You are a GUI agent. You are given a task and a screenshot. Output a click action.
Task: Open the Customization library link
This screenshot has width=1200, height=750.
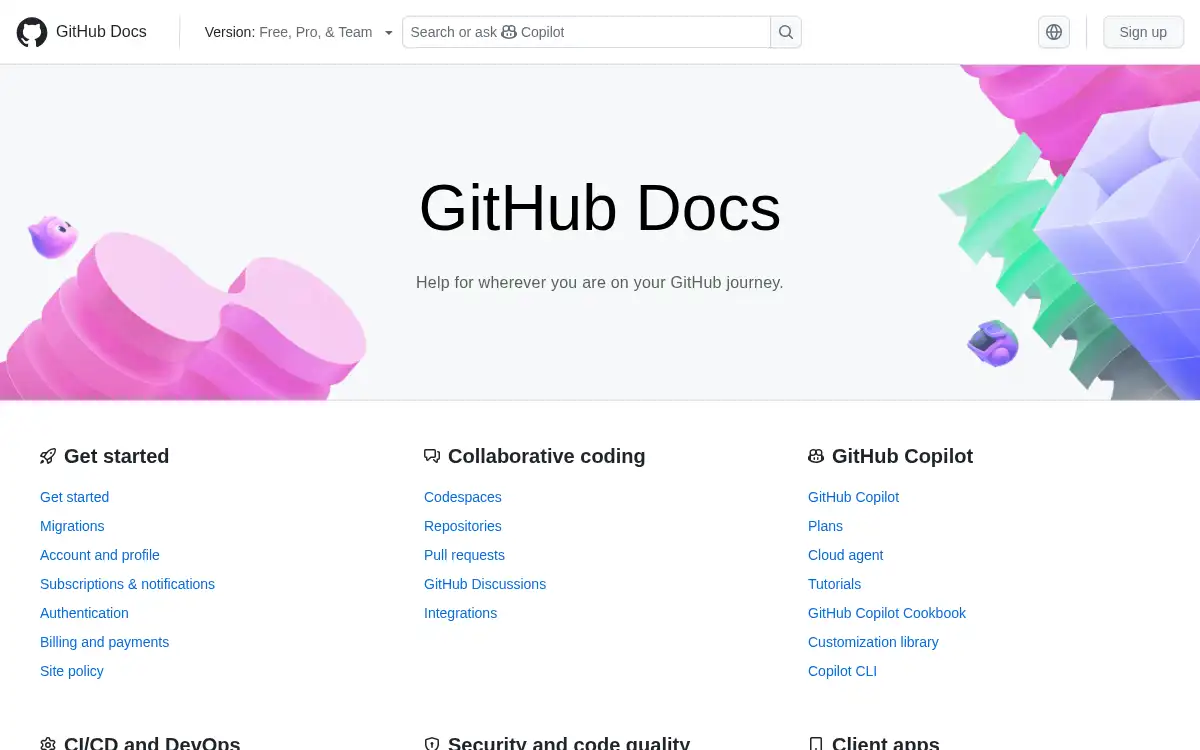point(873,642)
